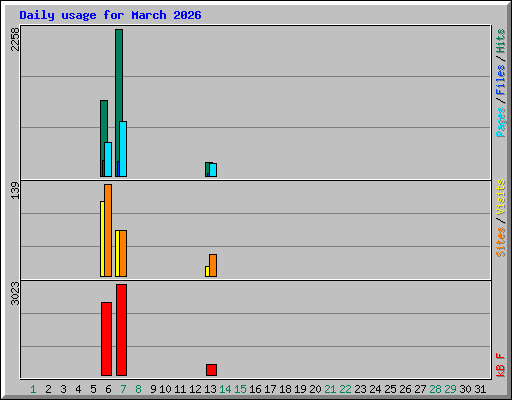Click day label "19" on the axis
Screen dimensions: 512x400
[300, 389]
